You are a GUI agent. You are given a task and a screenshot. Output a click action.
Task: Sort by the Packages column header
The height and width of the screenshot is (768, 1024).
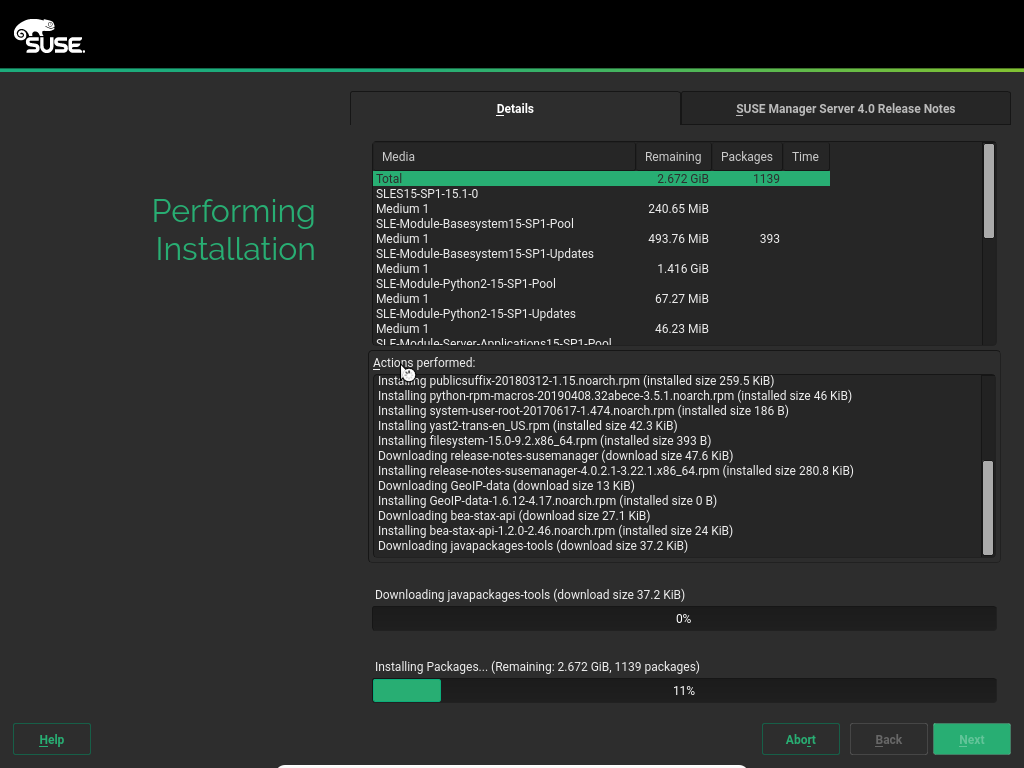coord(746,157)
